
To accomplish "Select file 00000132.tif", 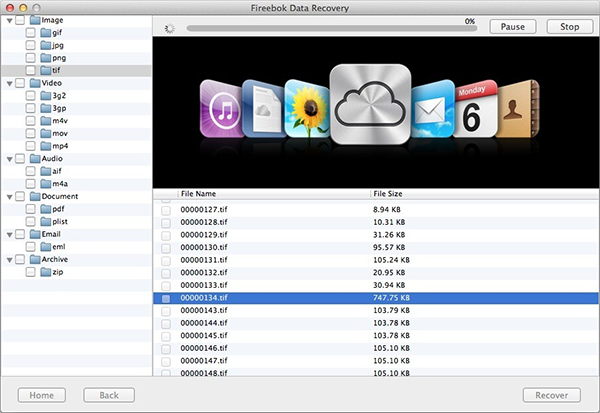I will (376, 273).
